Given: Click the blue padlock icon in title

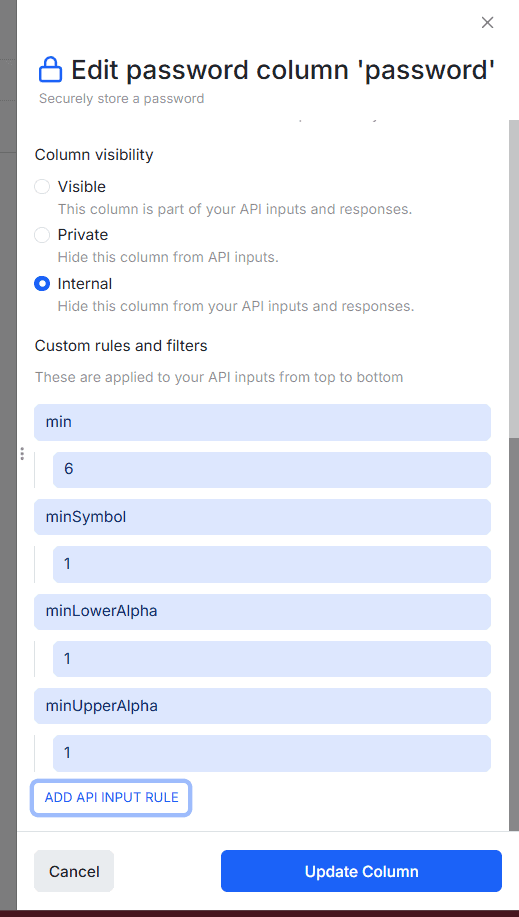Looking at the screenshot, I should (x=50, y=70).
